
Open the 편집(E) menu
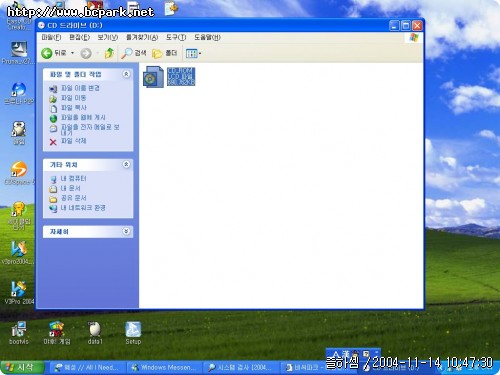point(79,37)
